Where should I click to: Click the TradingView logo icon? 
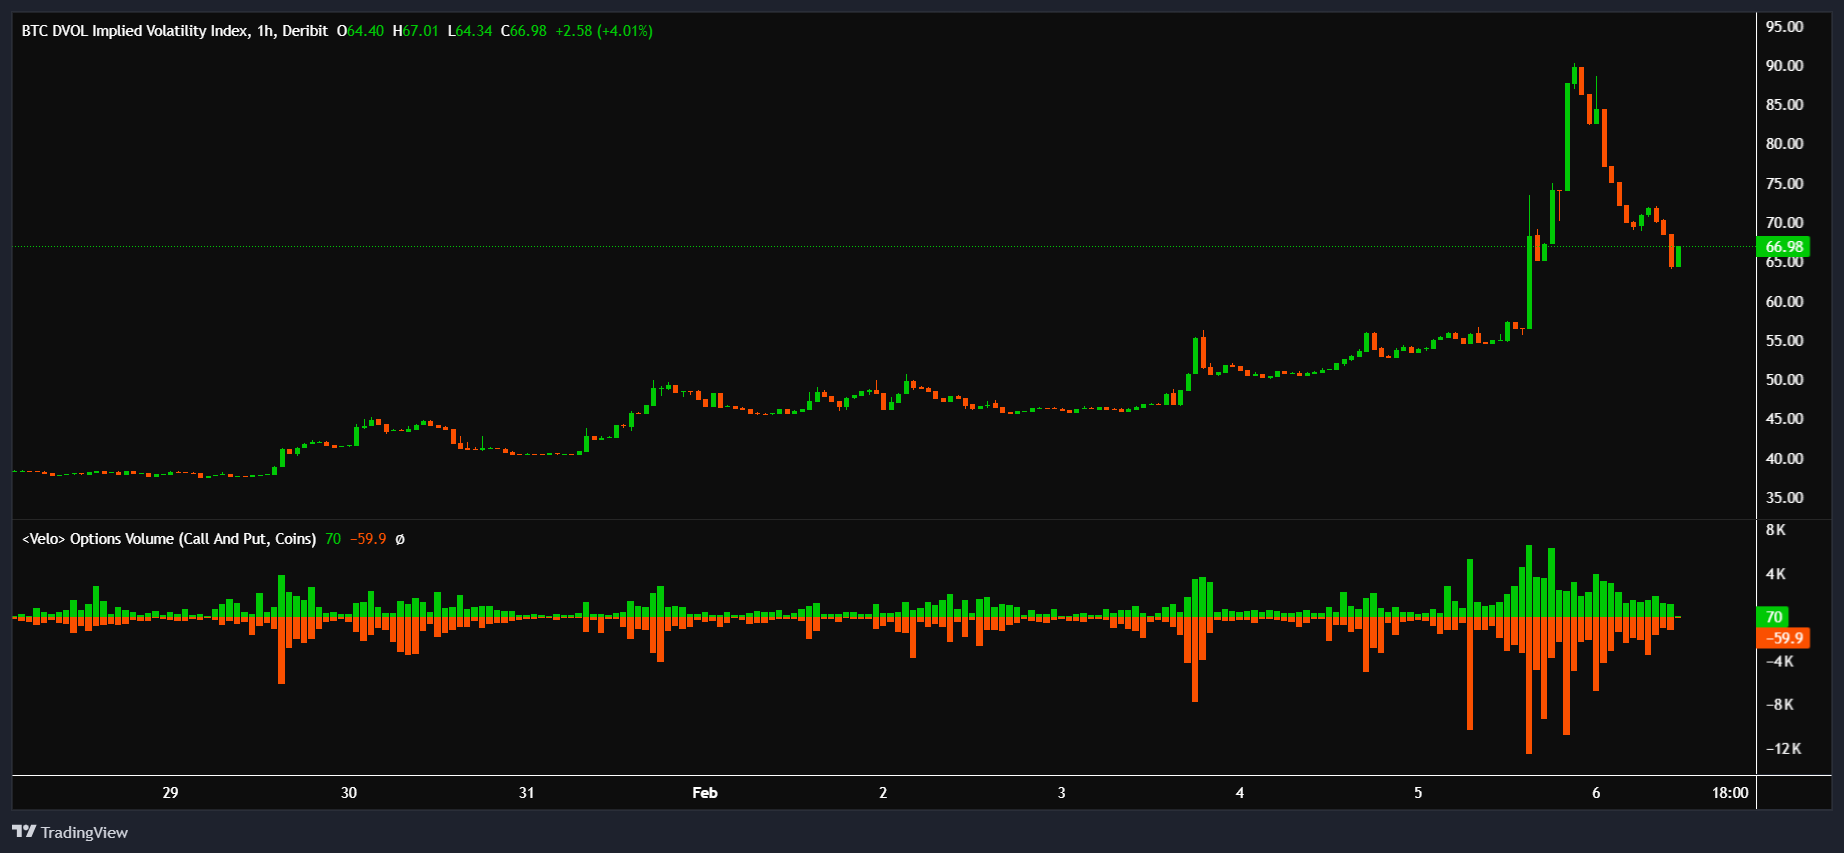click(x=24, y=832)
